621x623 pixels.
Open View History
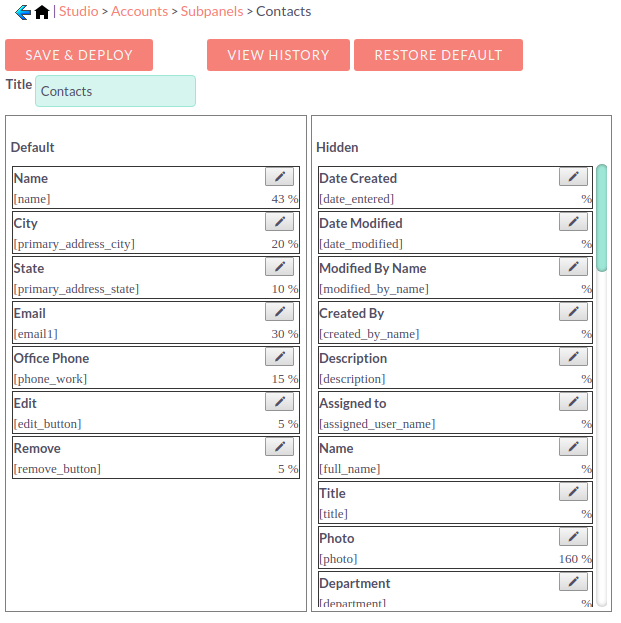pyautogui.click(x=278, y=55)
